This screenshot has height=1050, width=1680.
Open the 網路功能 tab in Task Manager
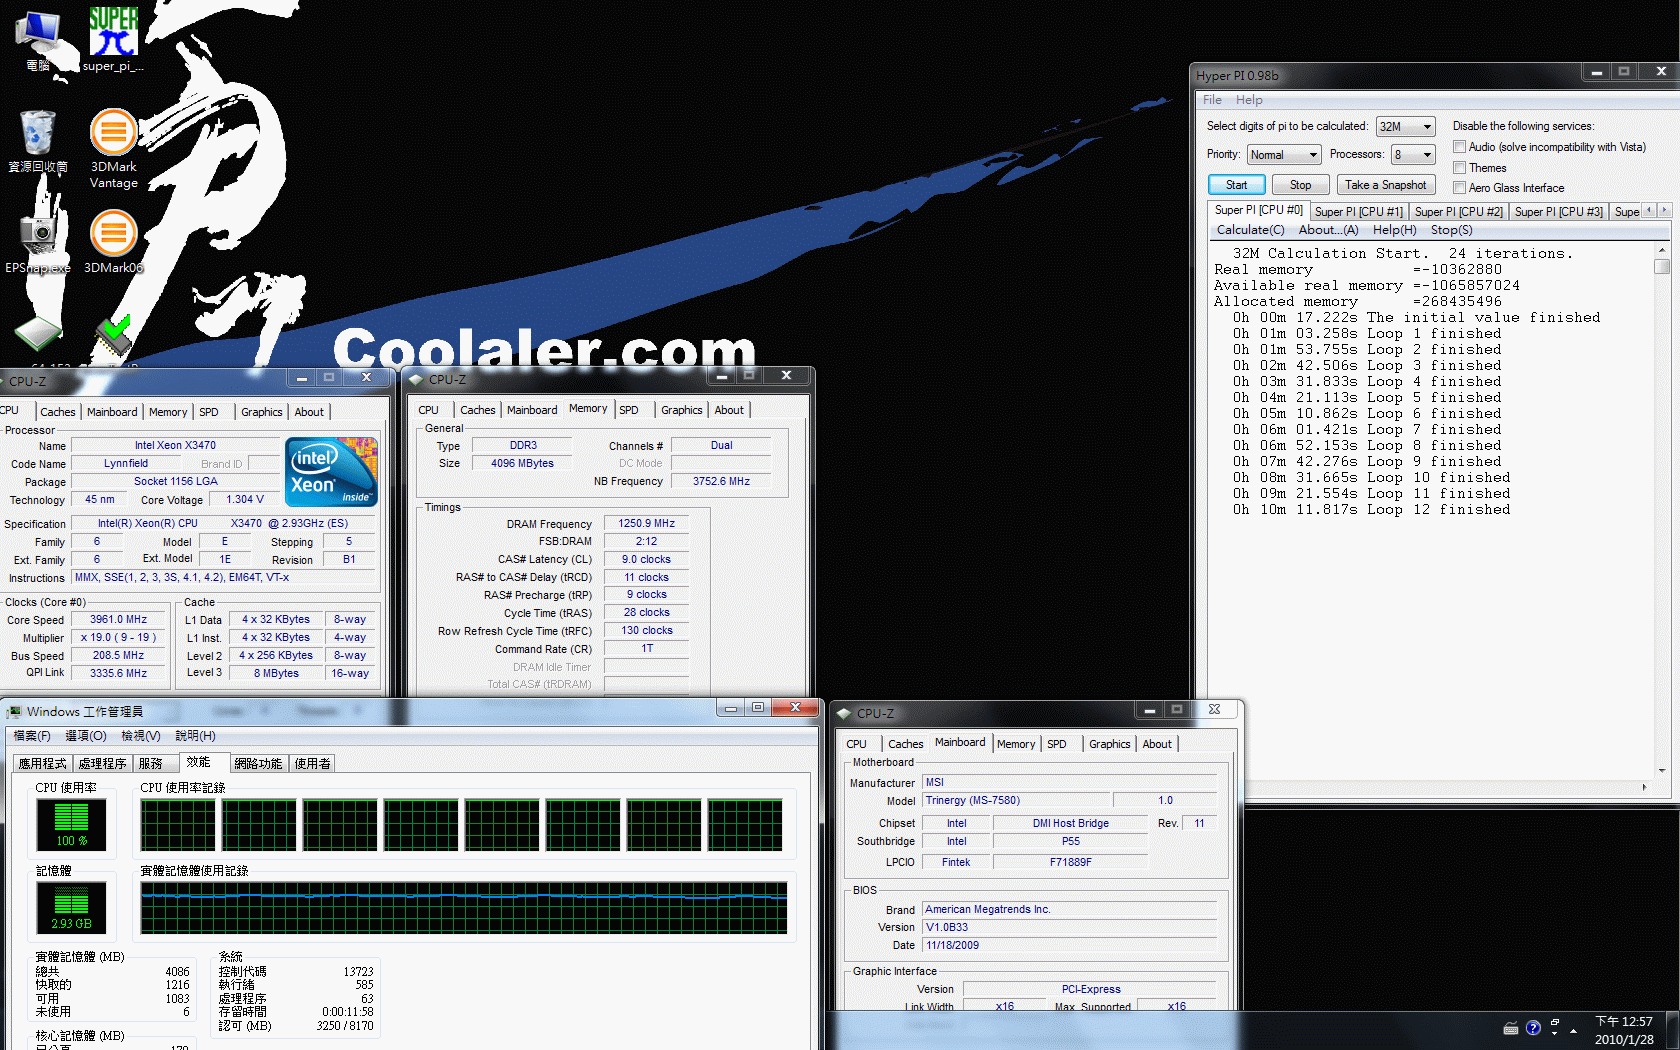click(x=258, y=764)
